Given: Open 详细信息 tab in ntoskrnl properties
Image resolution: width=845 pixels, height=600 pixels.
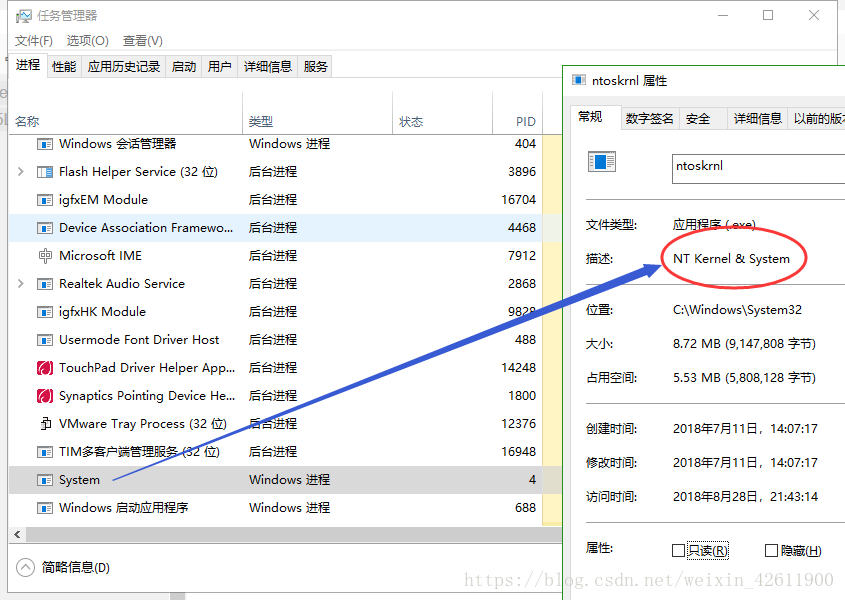Looking at the screenshot, I should pyautogui.click(x=758, y=119).
